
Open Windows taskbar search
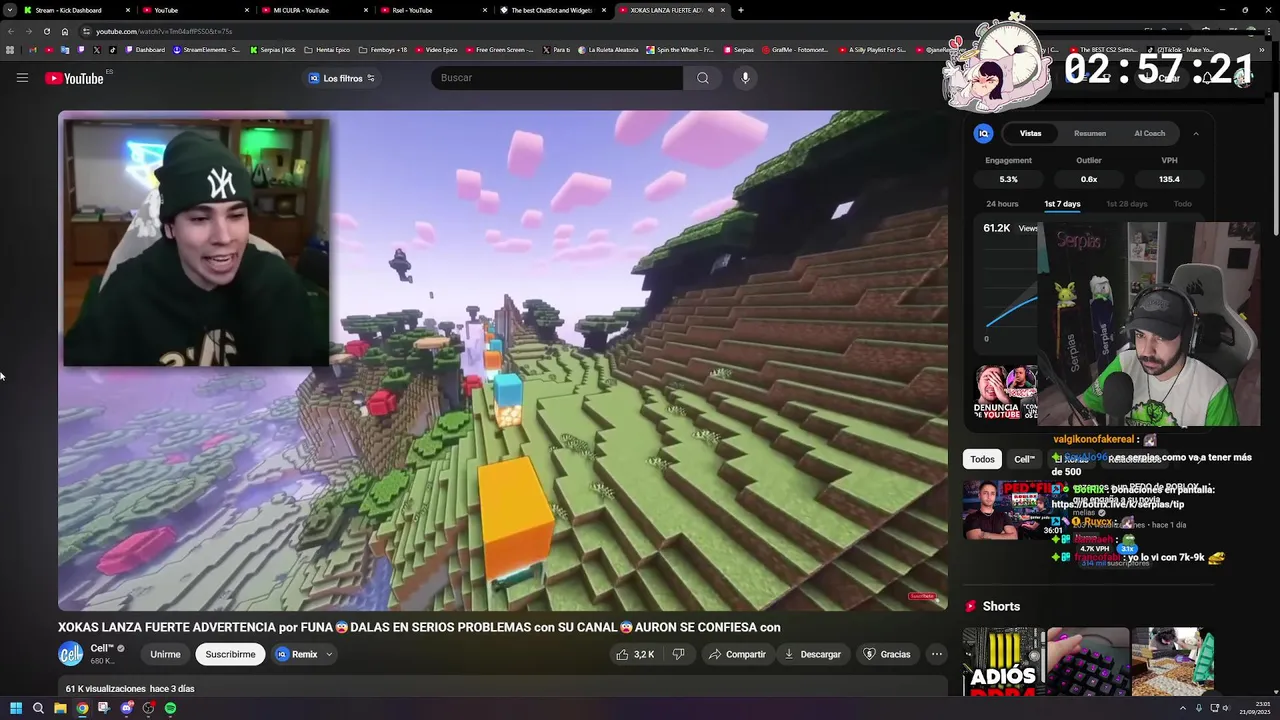pyautogui.click(x=38, y=708)
